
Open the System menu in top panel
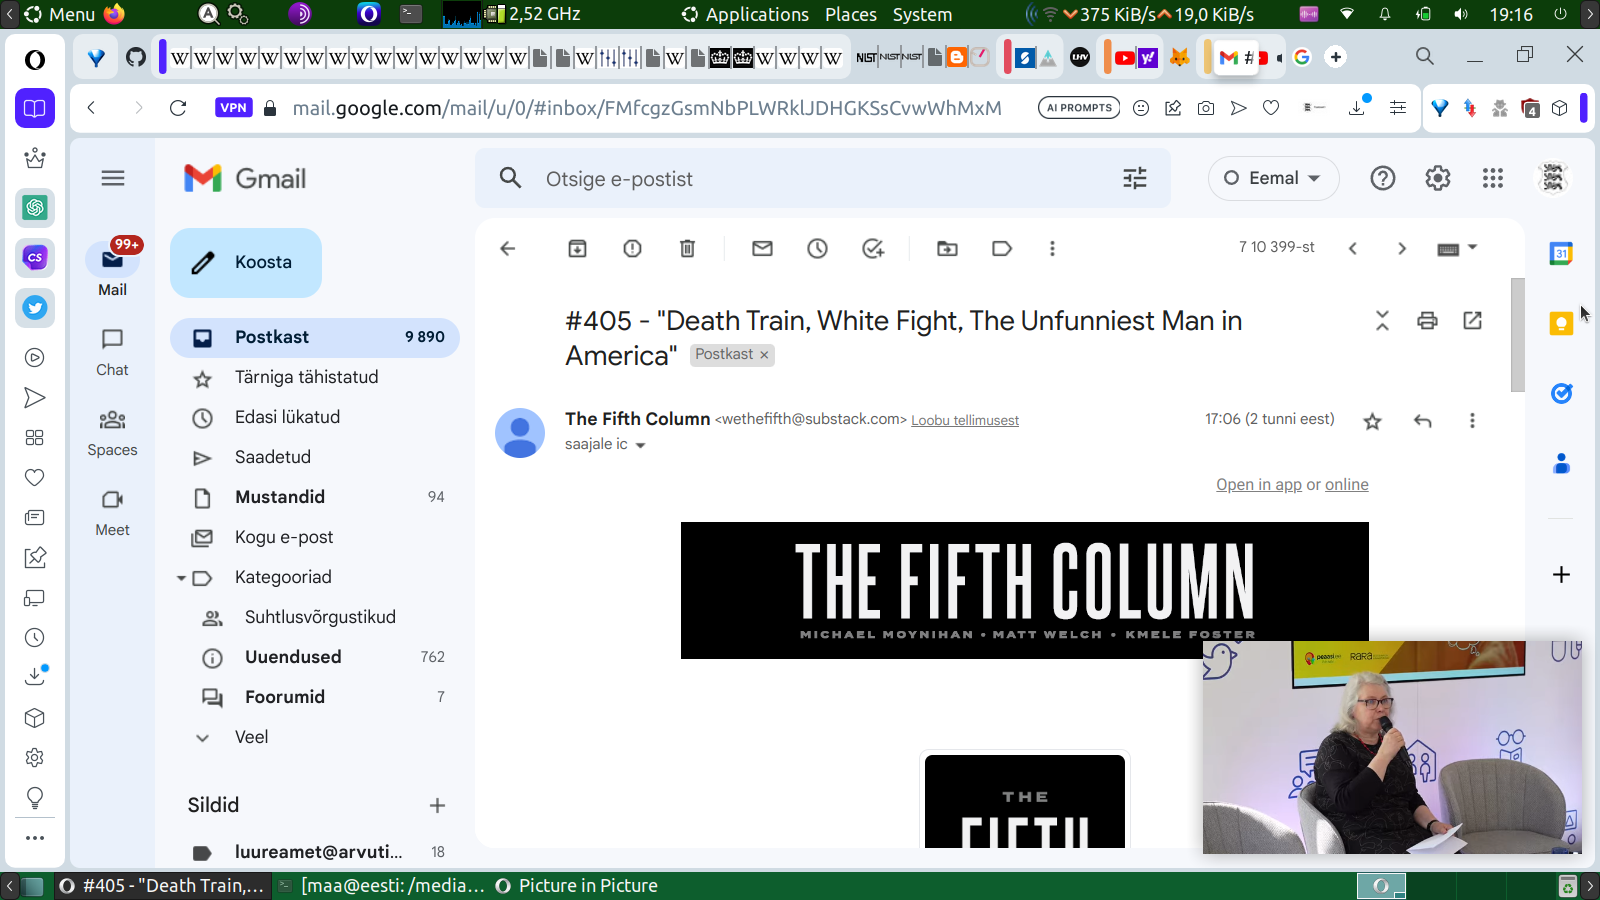922,14
